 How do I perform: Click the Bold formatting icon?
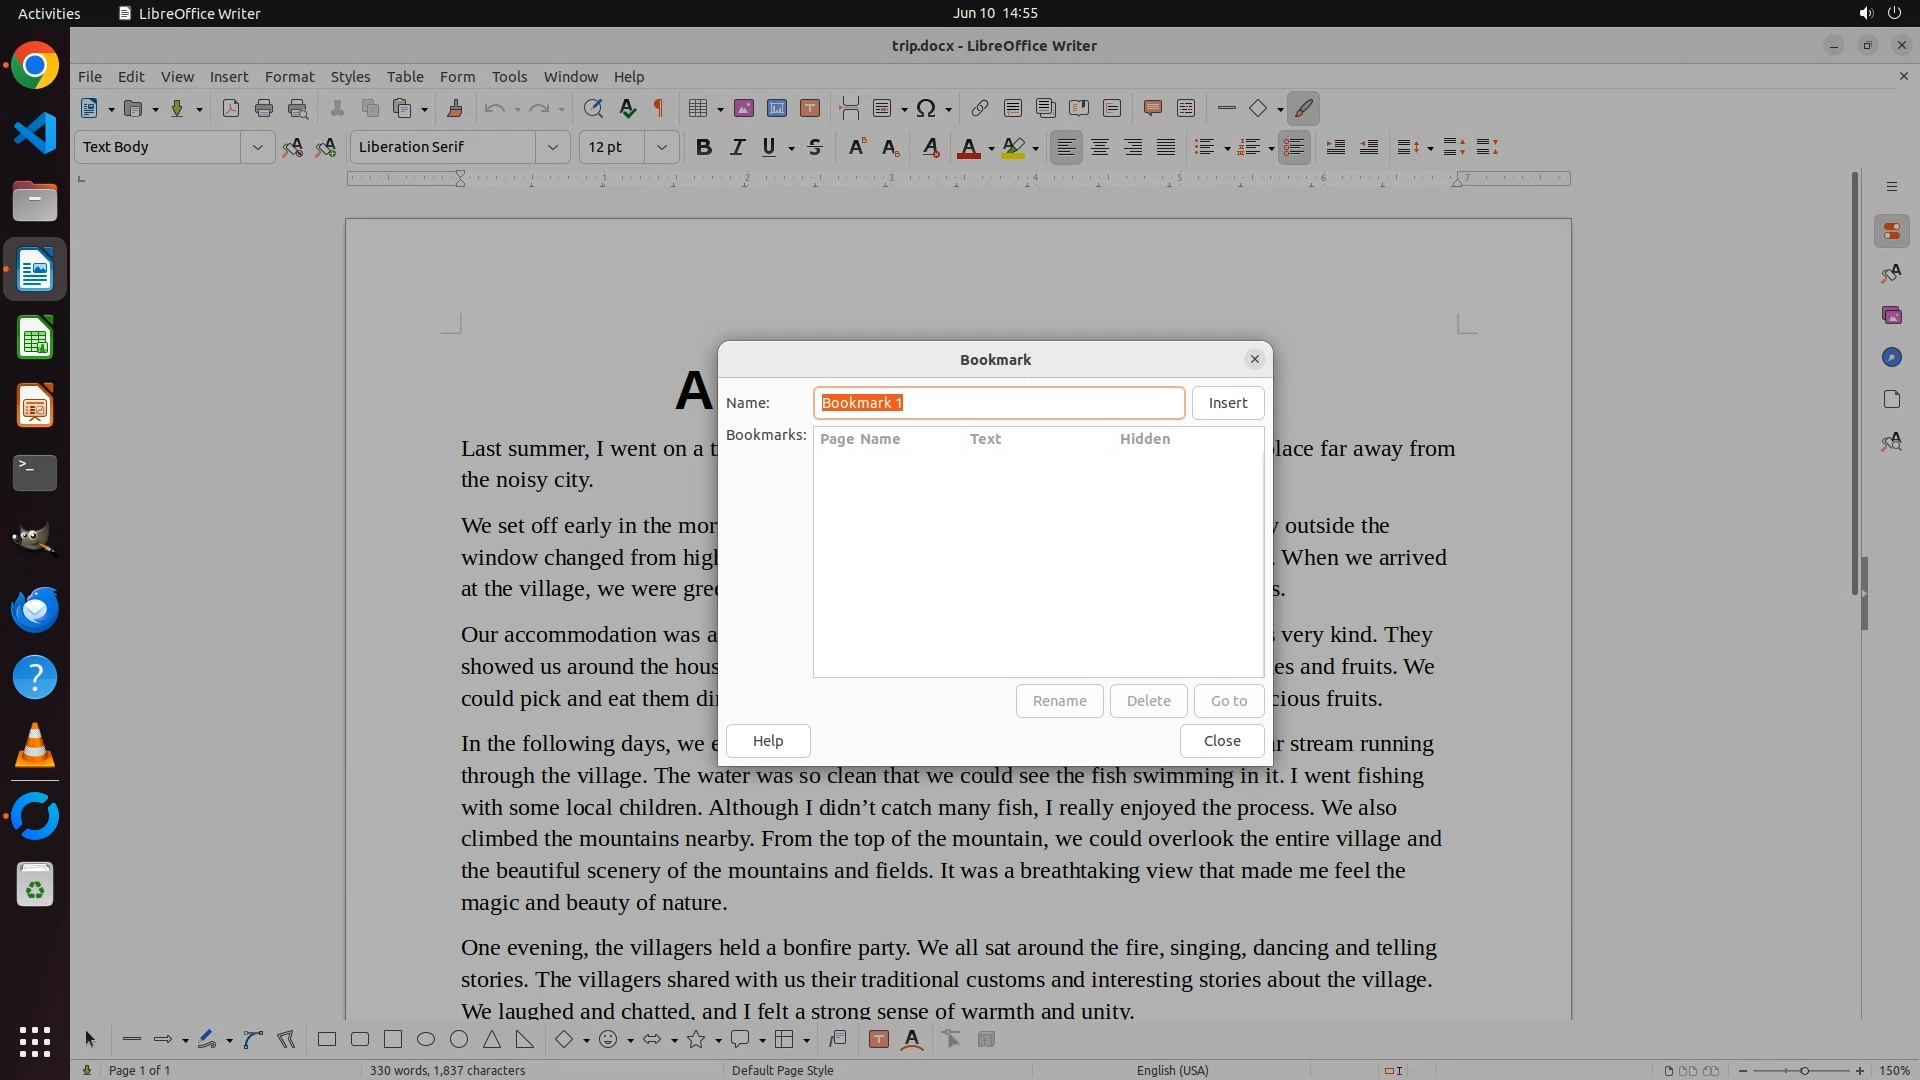point(703,147)
